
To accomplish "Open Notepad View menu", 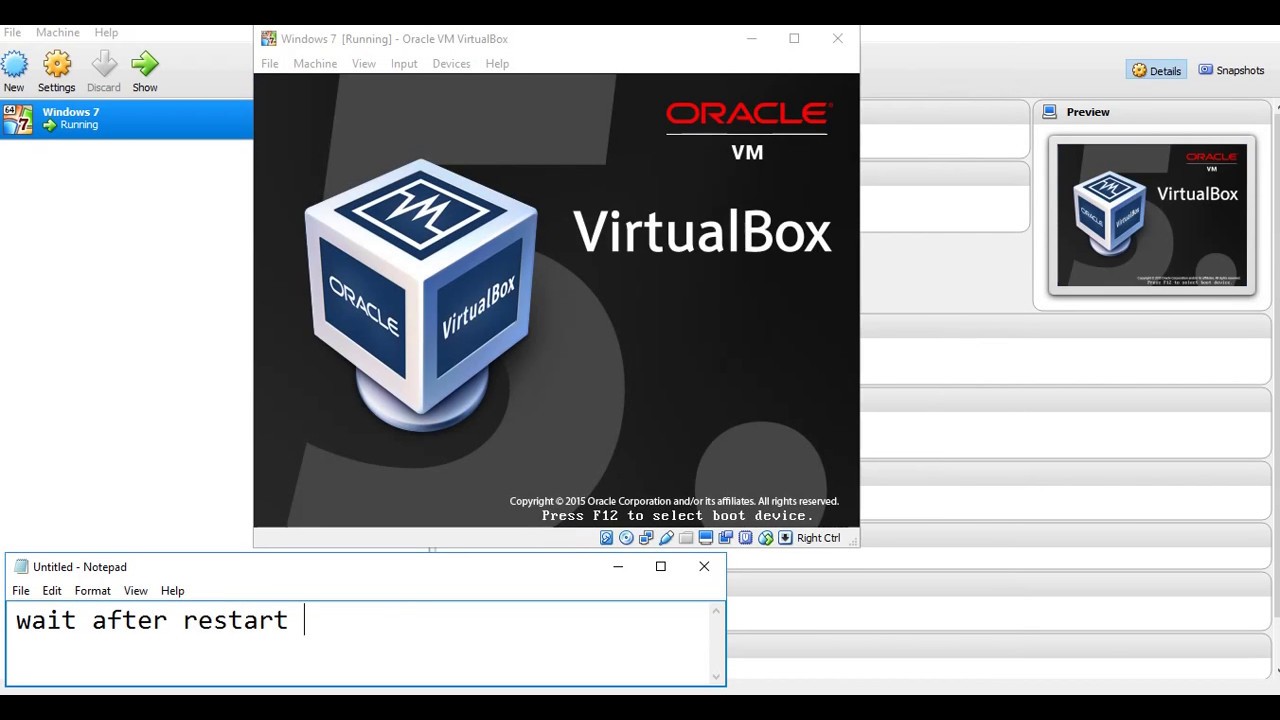I will [x=135, y=590].
